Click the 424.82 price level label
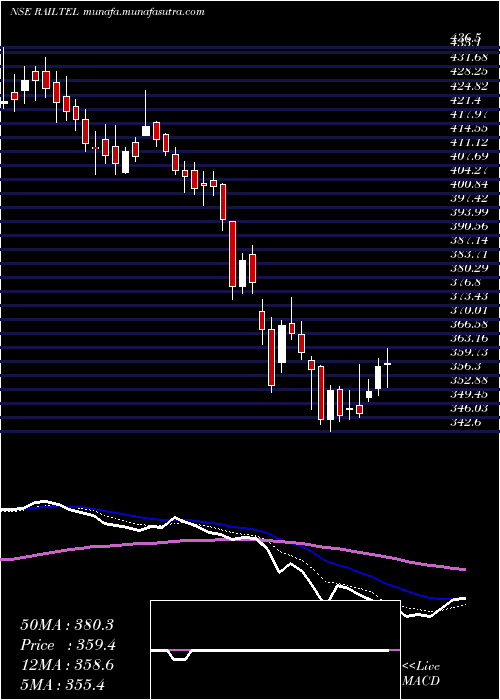500x700 pixels. coord(471,86)
